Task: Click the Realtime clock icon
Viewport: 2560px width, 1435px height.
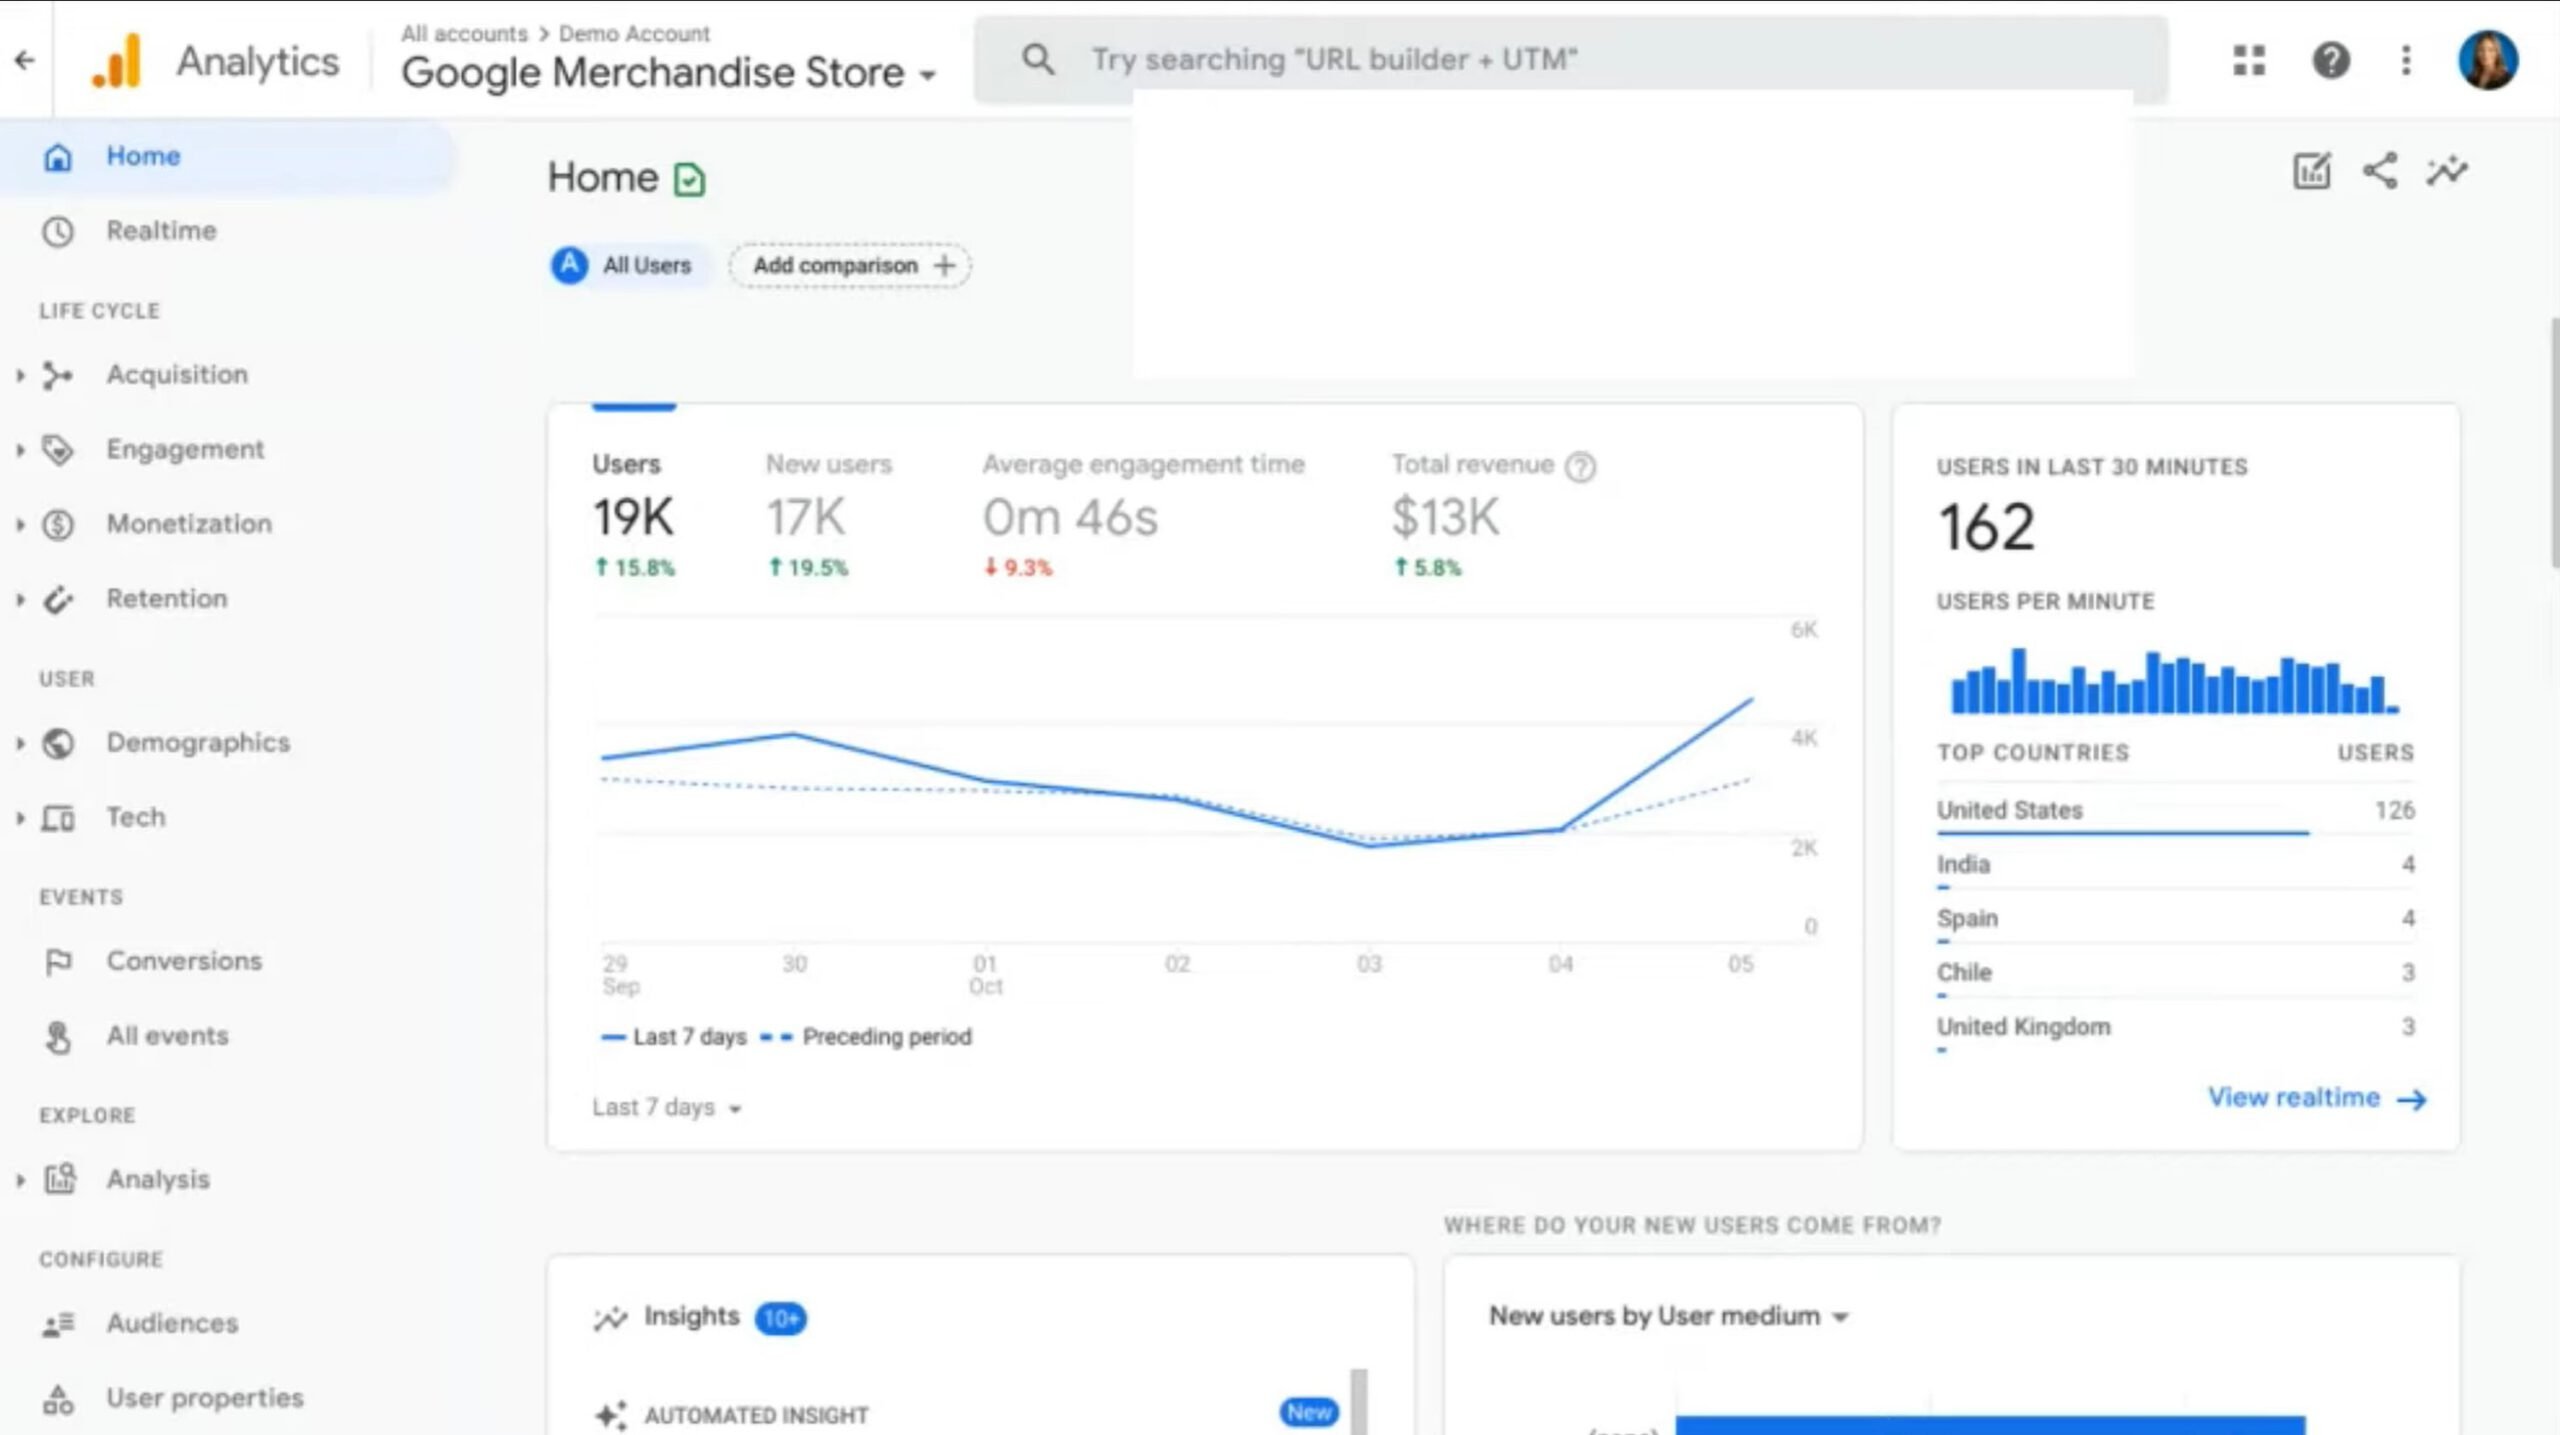Action: tap(58, 231)
